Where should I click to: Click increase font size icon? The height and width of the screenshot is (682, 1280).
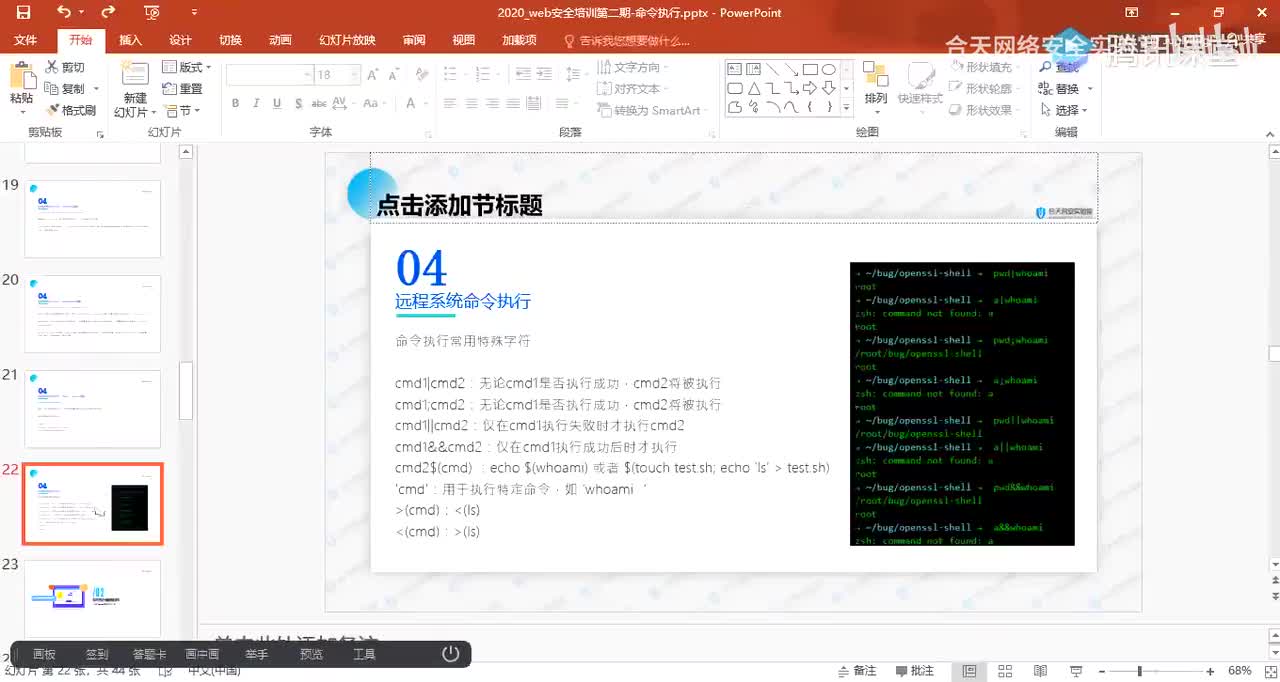pos(373,75)
